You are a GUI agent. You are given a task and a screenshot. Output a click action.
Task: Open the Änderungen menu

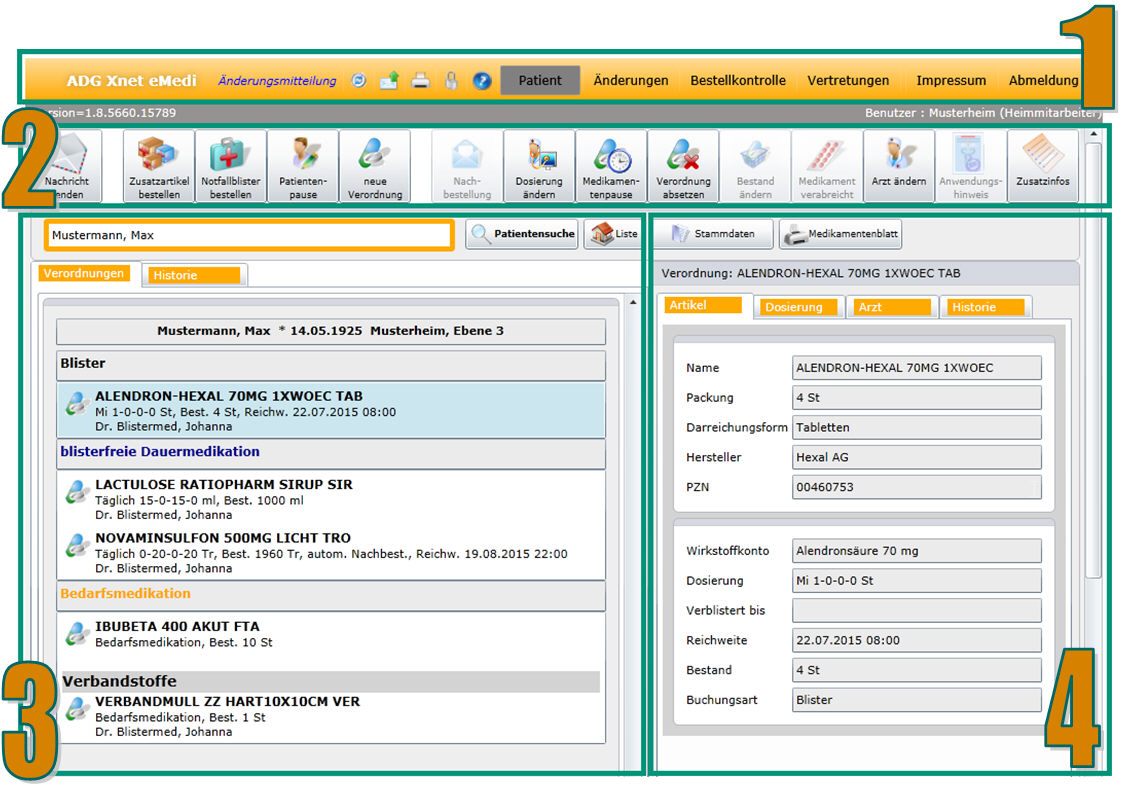tap(631, 81)
